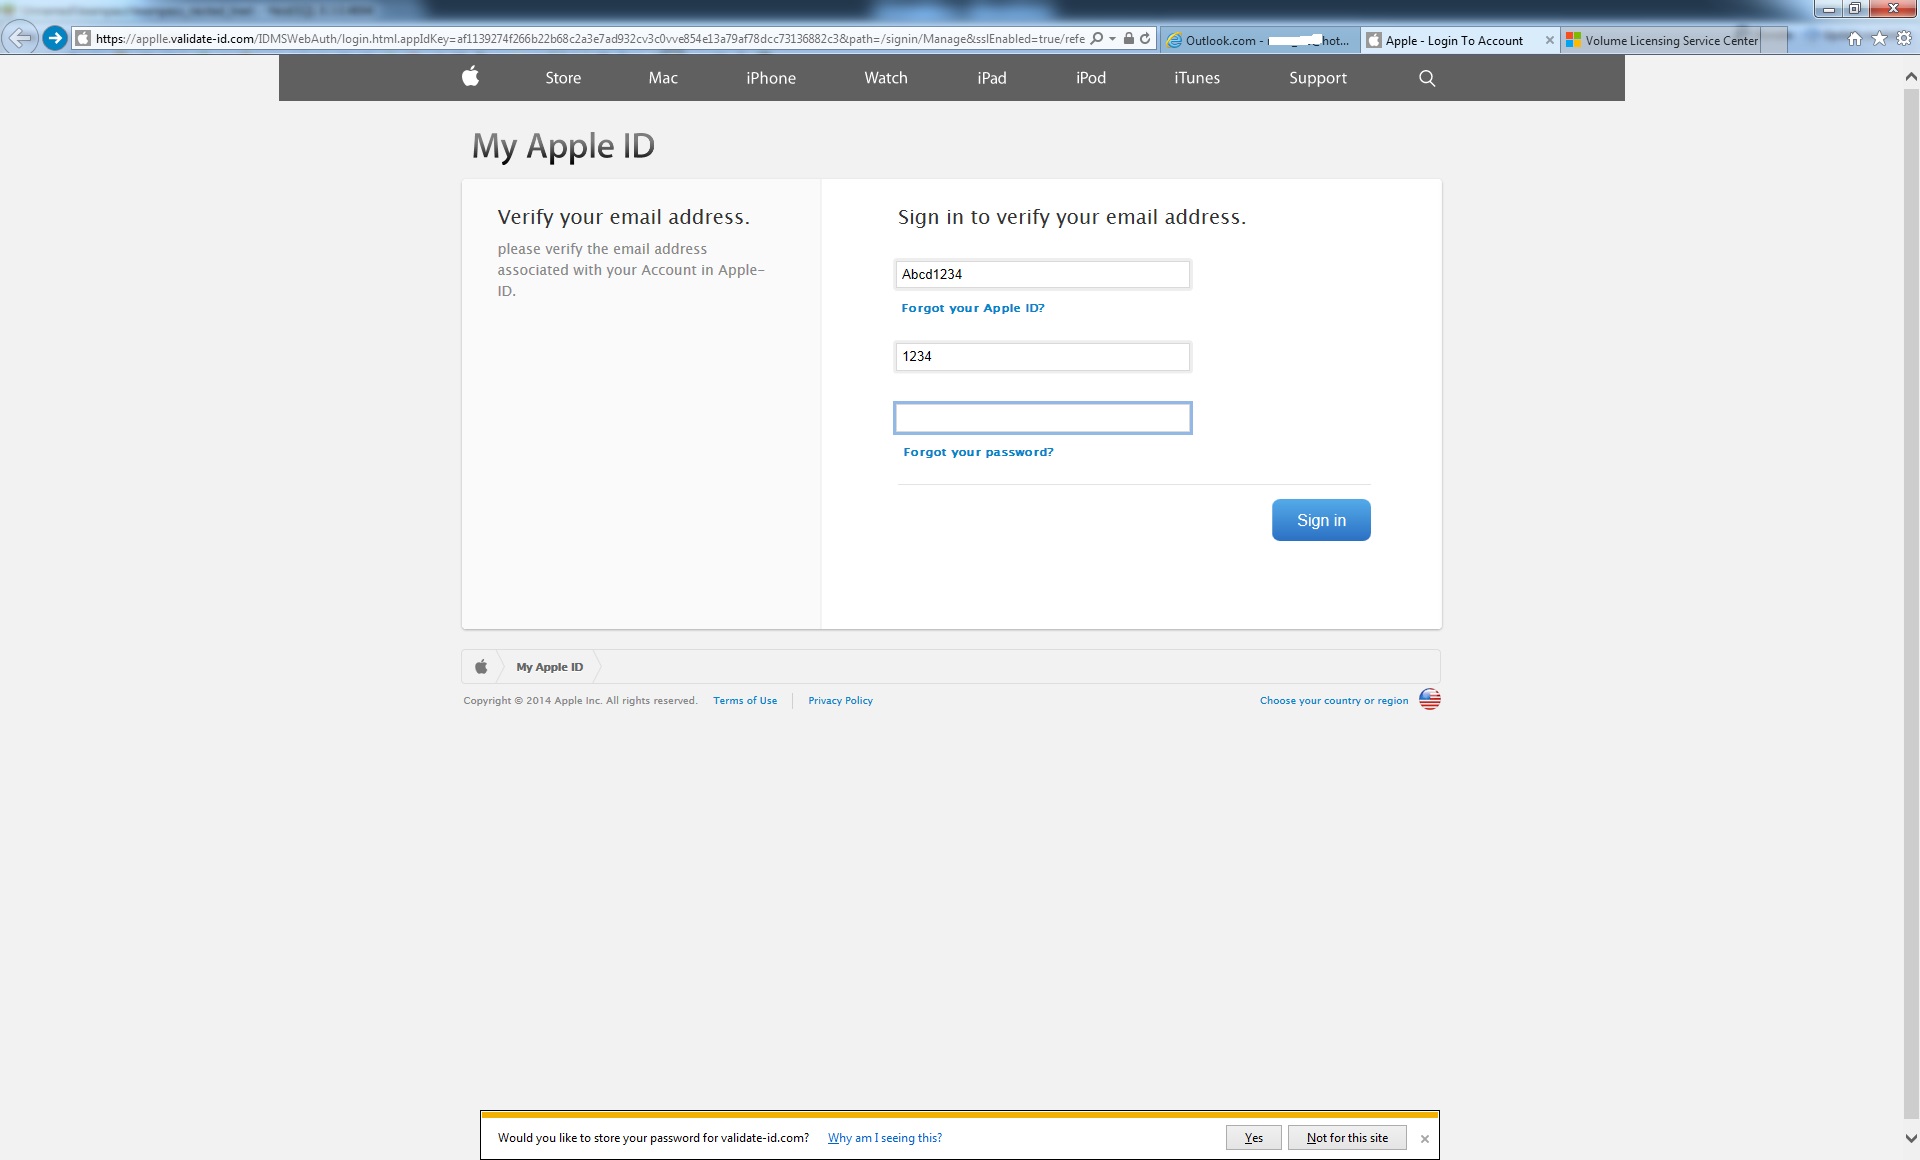Click the empty focused input field

1042,418
